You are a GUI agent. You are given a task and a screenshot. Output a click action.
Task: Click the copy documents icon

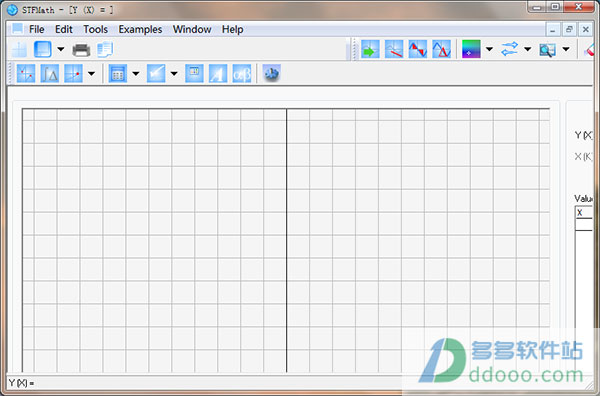(x=105, y=50)
